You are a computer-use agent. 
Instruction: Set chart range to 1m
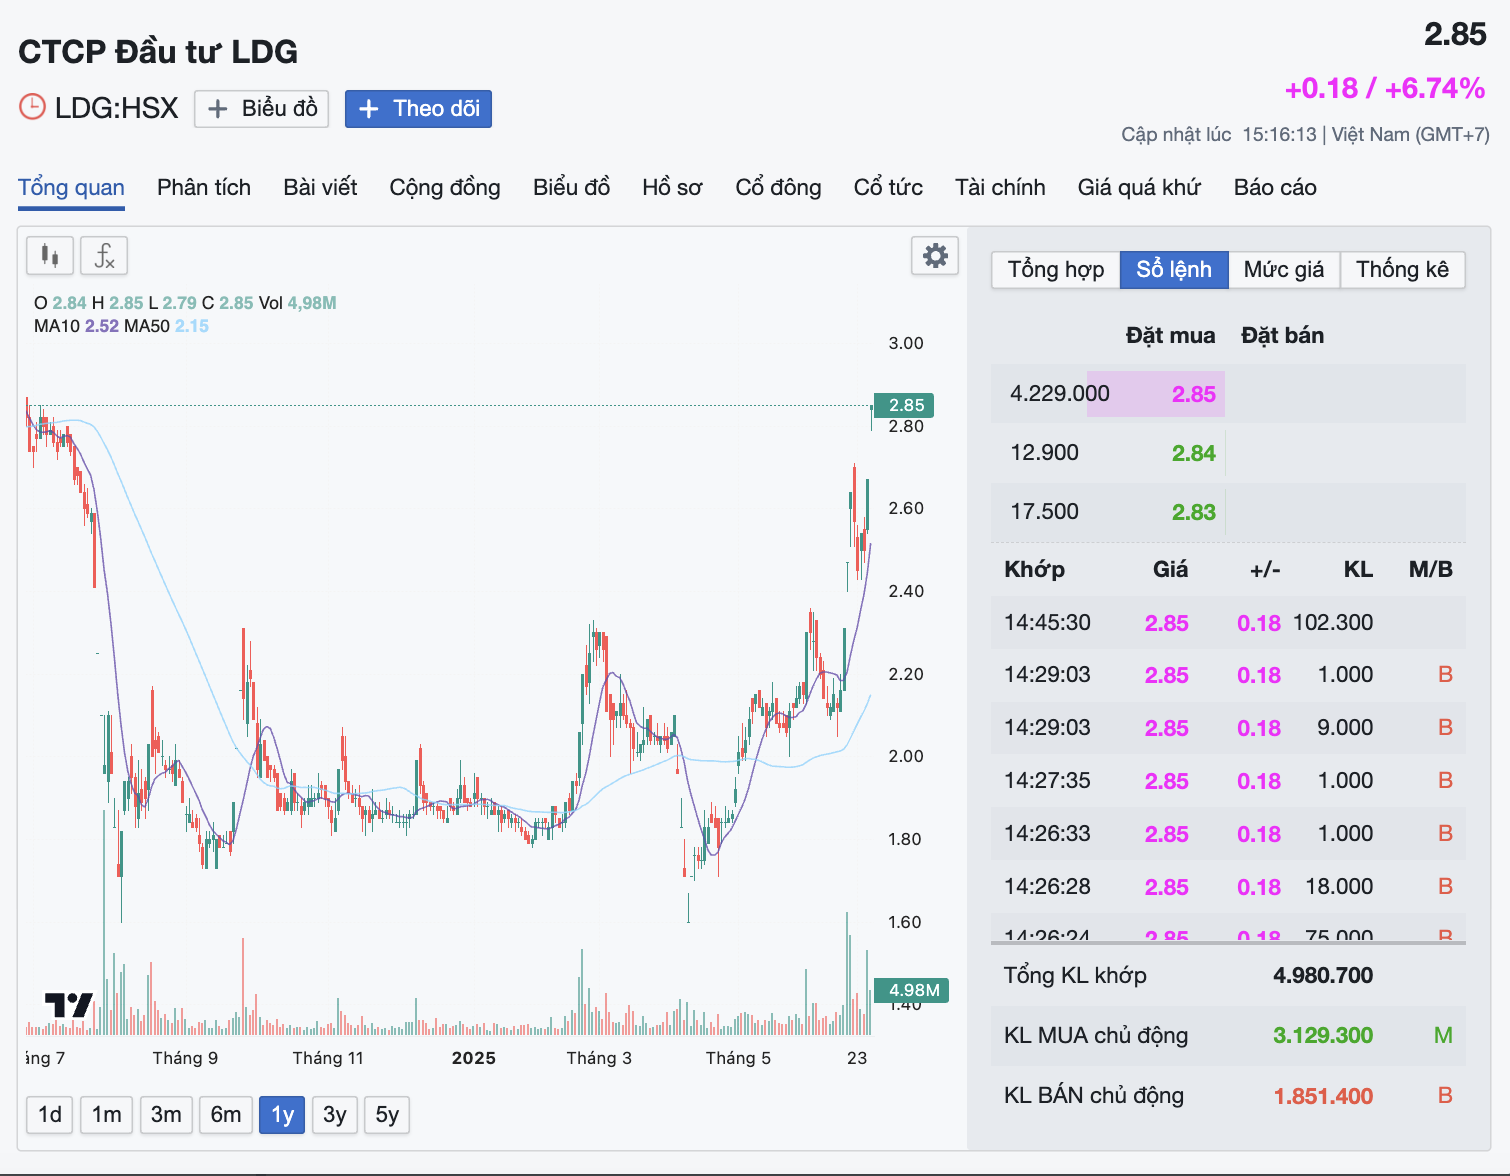pos(107,1115)
